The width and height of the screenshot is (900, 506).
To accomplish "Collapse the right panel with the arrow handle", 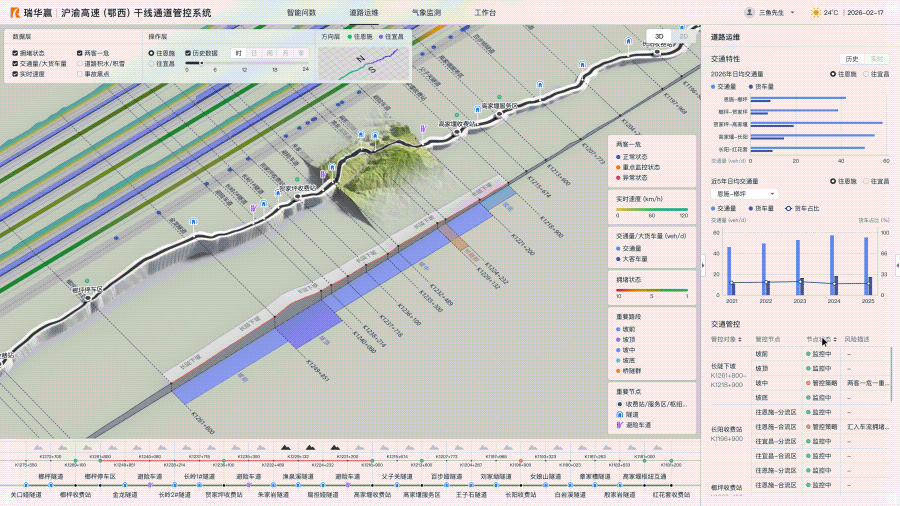I will click(703, 265).
